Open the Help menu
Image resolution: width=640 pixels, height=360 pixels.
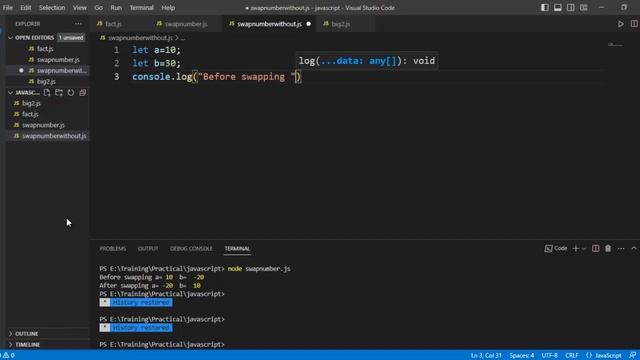pos(168,8)
